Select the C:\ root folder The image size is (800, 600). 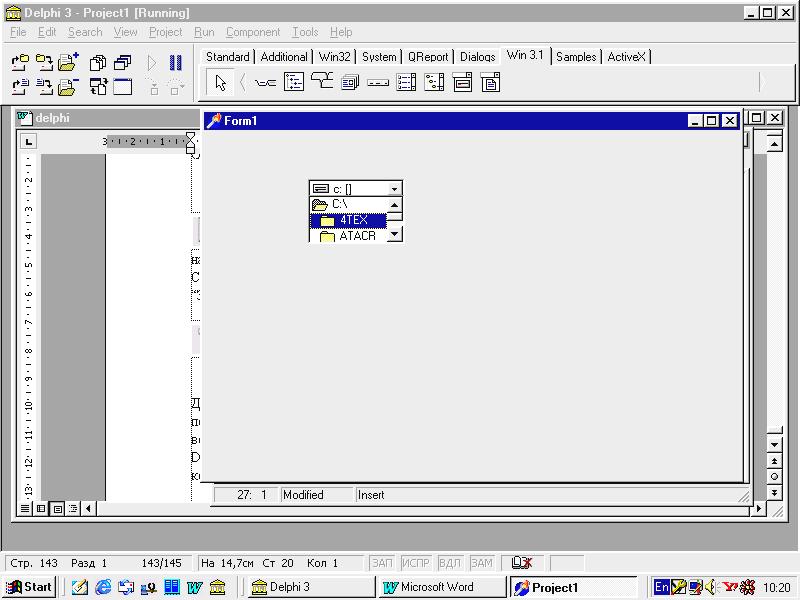[348, 205]
